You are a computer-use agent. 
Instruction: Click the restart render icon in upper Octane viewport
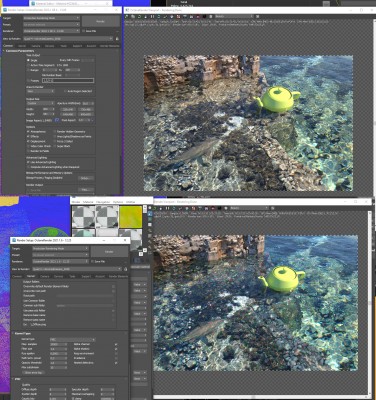[139, 16]
